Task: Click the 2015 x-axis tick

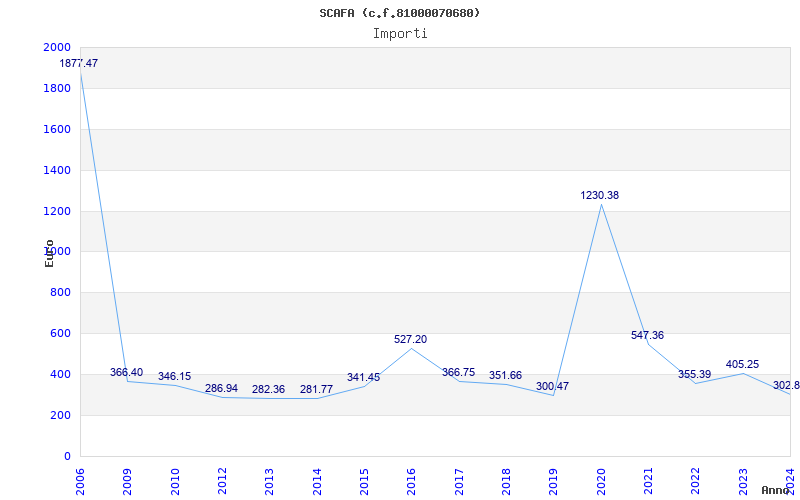Action: pos(364,481)
